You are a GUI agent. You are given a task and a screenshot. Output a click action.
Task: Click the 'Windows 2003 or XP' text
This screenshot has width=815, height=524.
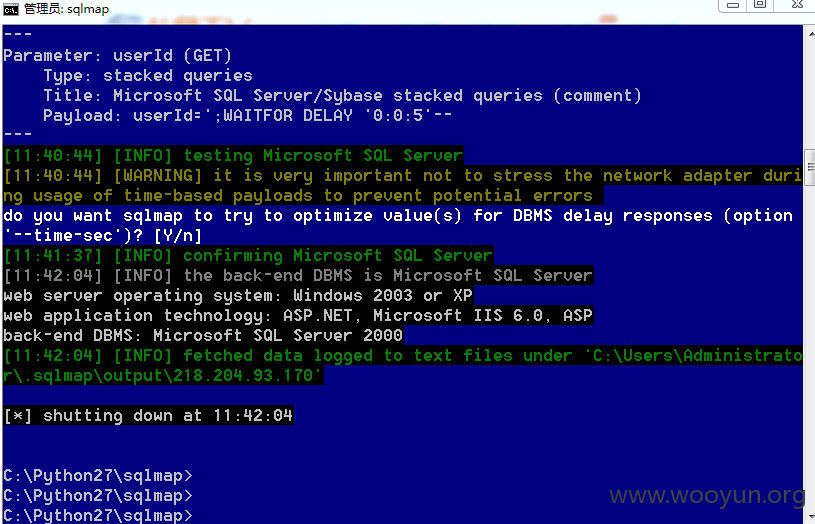(383, 295)
